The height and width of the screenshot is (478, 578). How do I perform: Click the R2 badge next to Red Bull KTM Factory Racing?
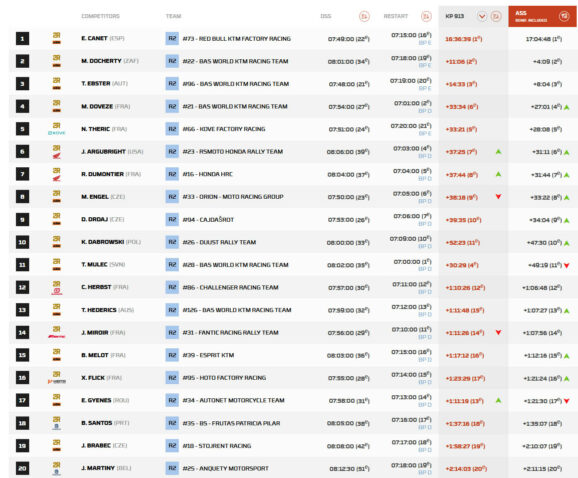click(x=172, y=38)
